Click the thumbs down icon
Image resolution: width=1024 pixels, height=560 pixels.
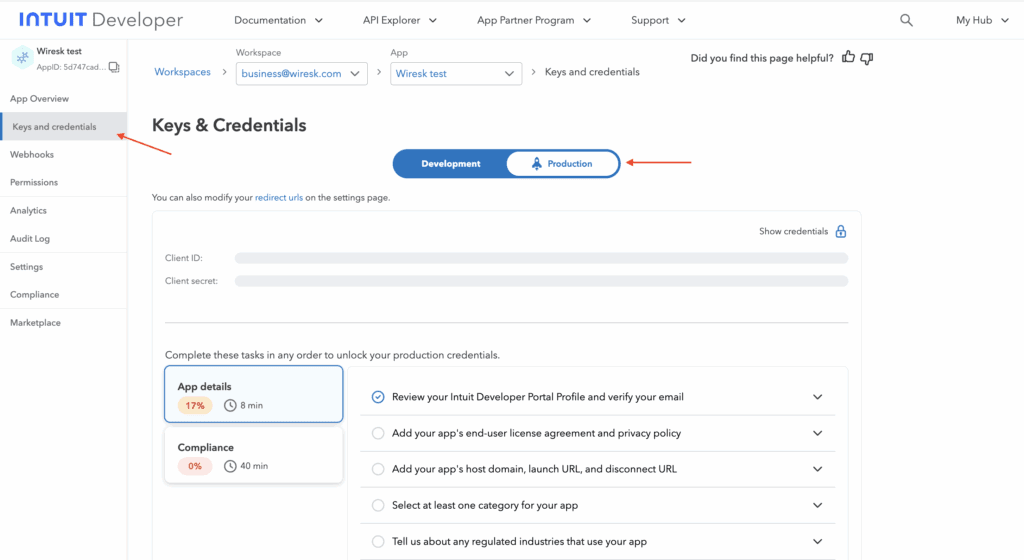pyautogui.click(x=867, y=58)
